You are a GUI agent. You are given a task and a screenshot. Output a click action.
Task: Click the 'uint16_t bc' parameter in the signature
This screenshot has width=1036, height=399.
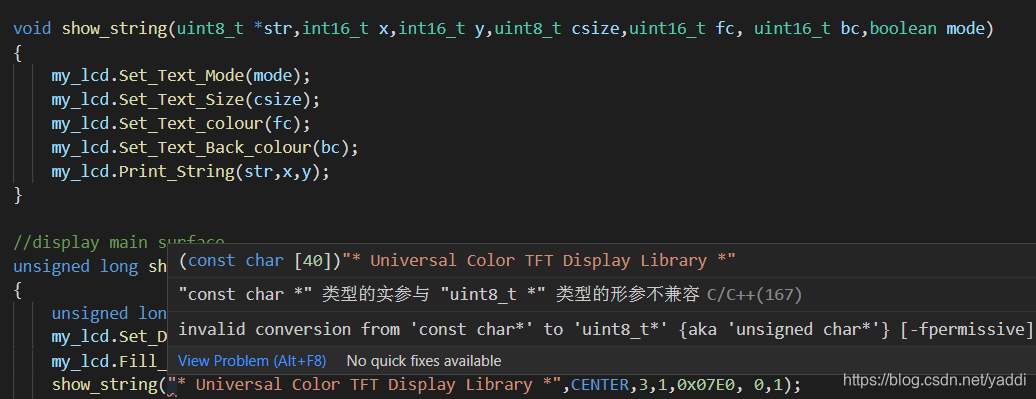[x=806, y=29]
